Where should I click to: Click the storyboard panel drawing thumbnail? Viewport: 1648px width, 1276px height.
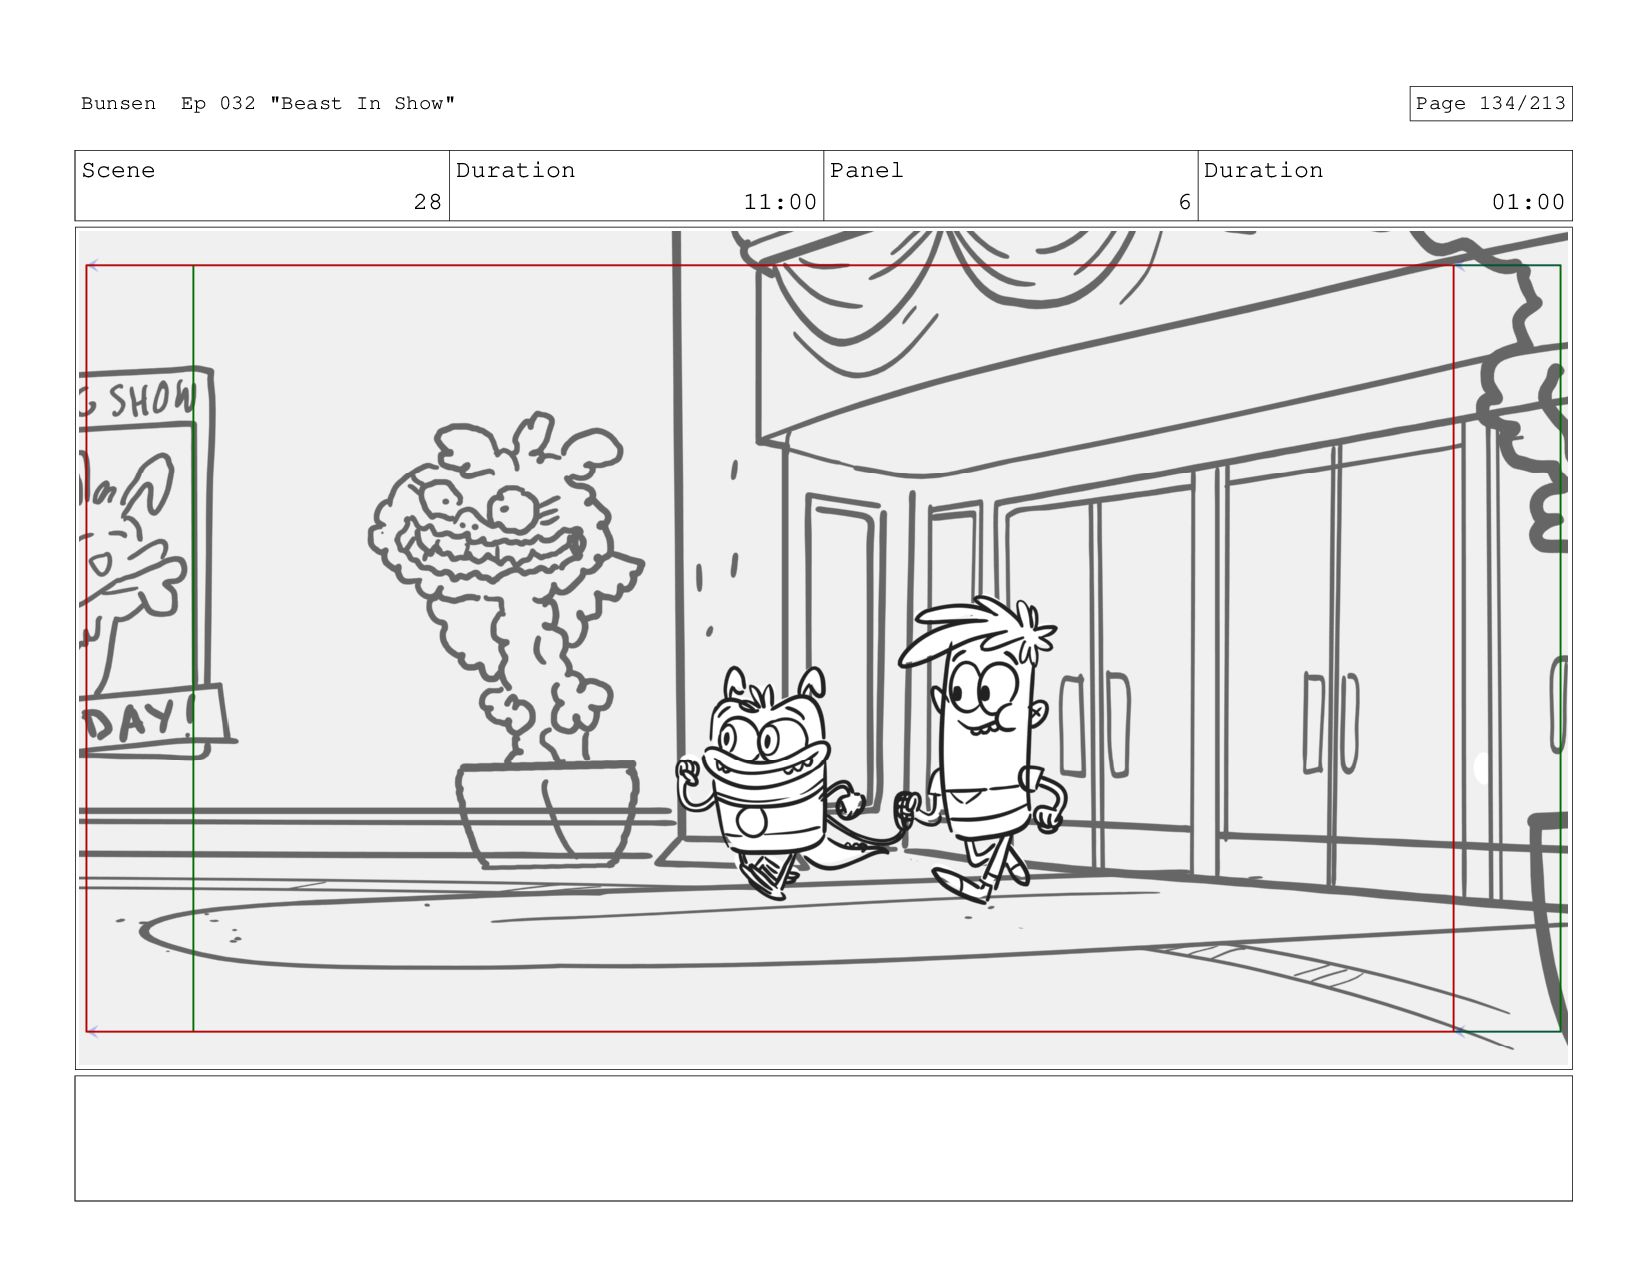tap(823, 648)
